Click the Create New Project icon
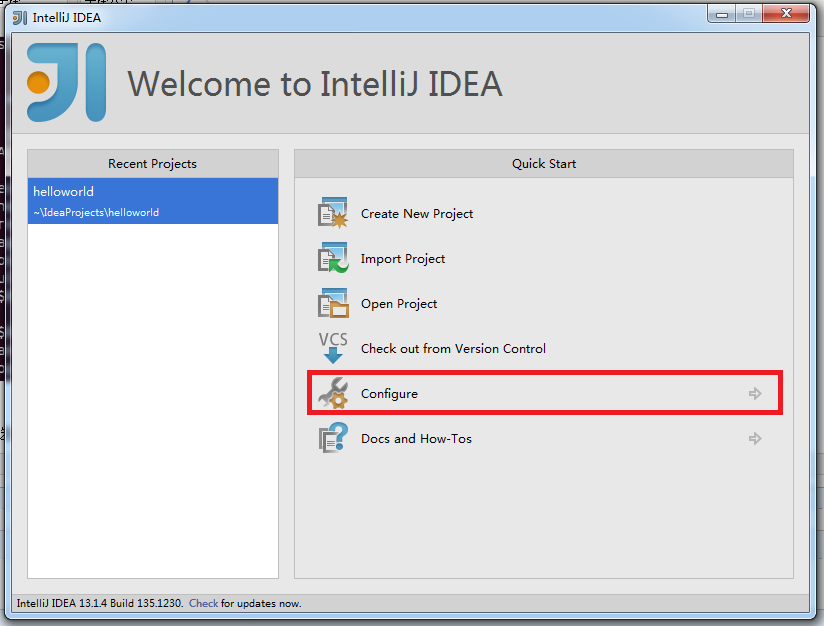The width and height of the screenshot is (824, 626). [x=332, y=213]
